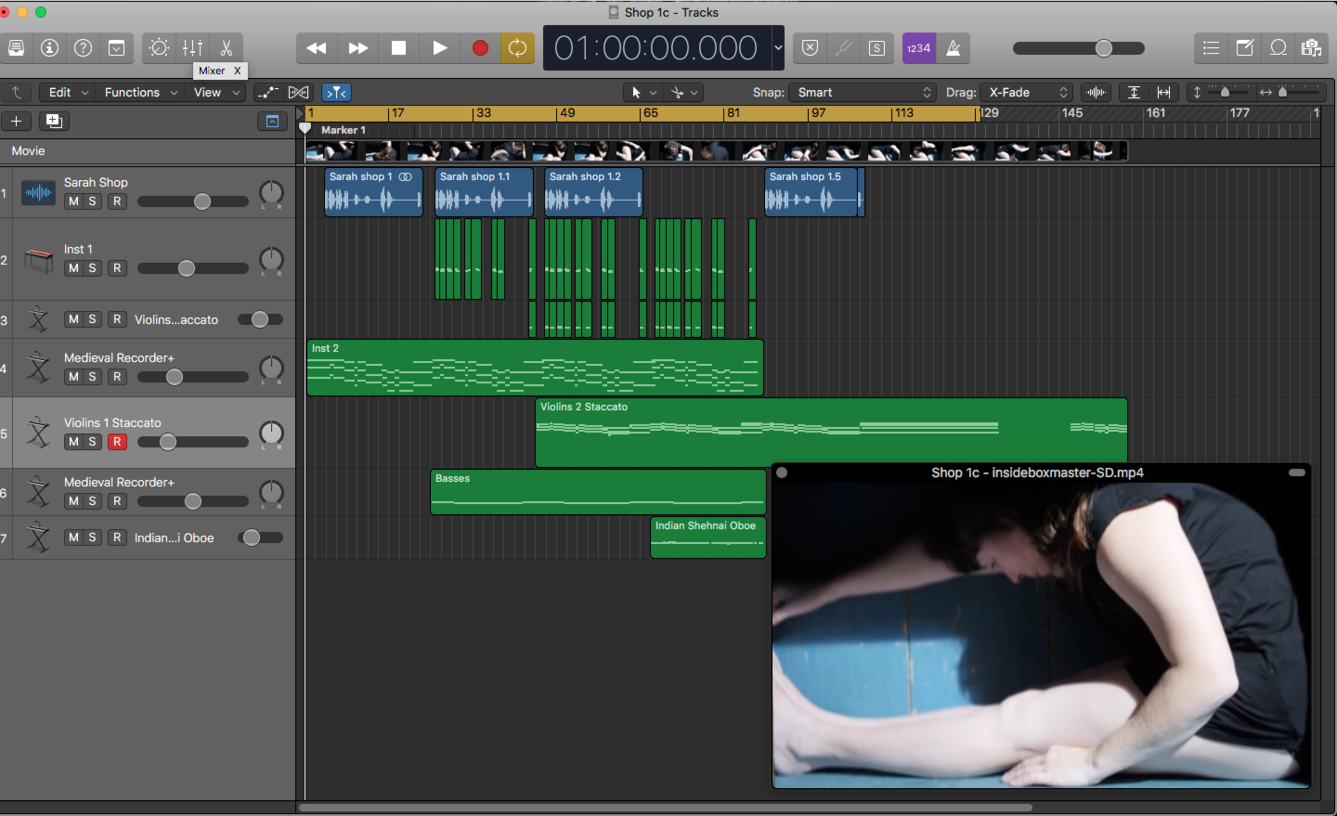Viewport: 1337px width, 816px height.
Task: Open the Mixer from the toolbar
Action: 193,48
